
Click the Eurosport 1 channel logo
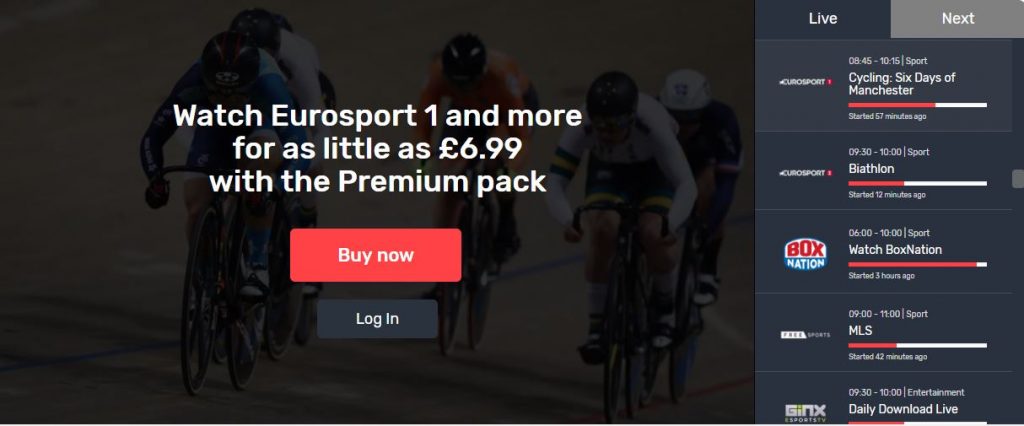pyautogui.click(x=805, y=82)
